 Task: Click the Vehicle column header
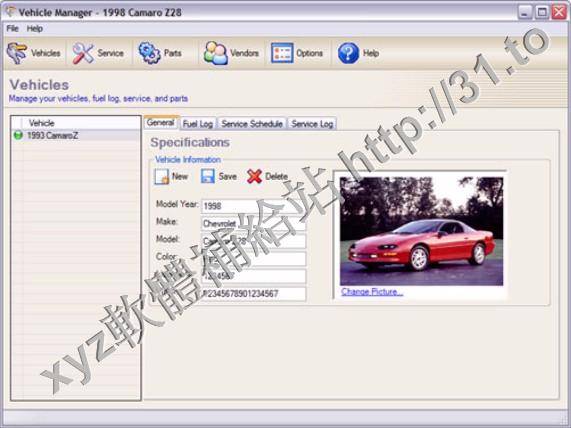click(82, 123)
